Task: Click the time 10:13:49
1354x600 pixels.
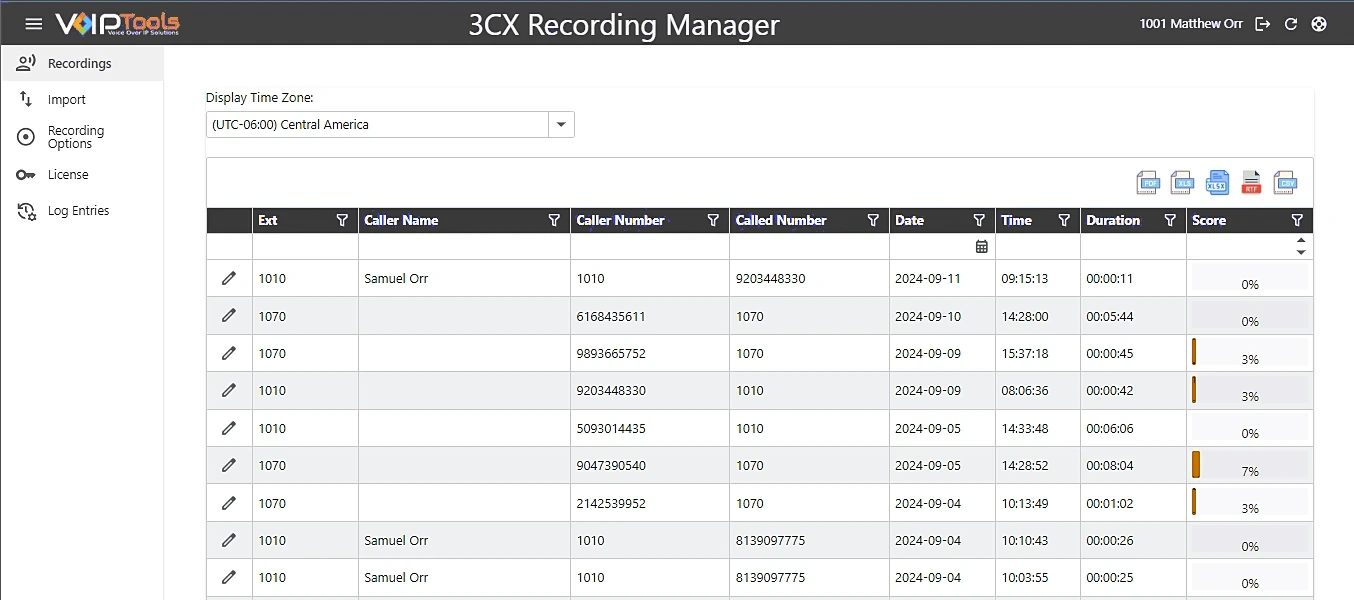Action: click(x=1025, y=503)
